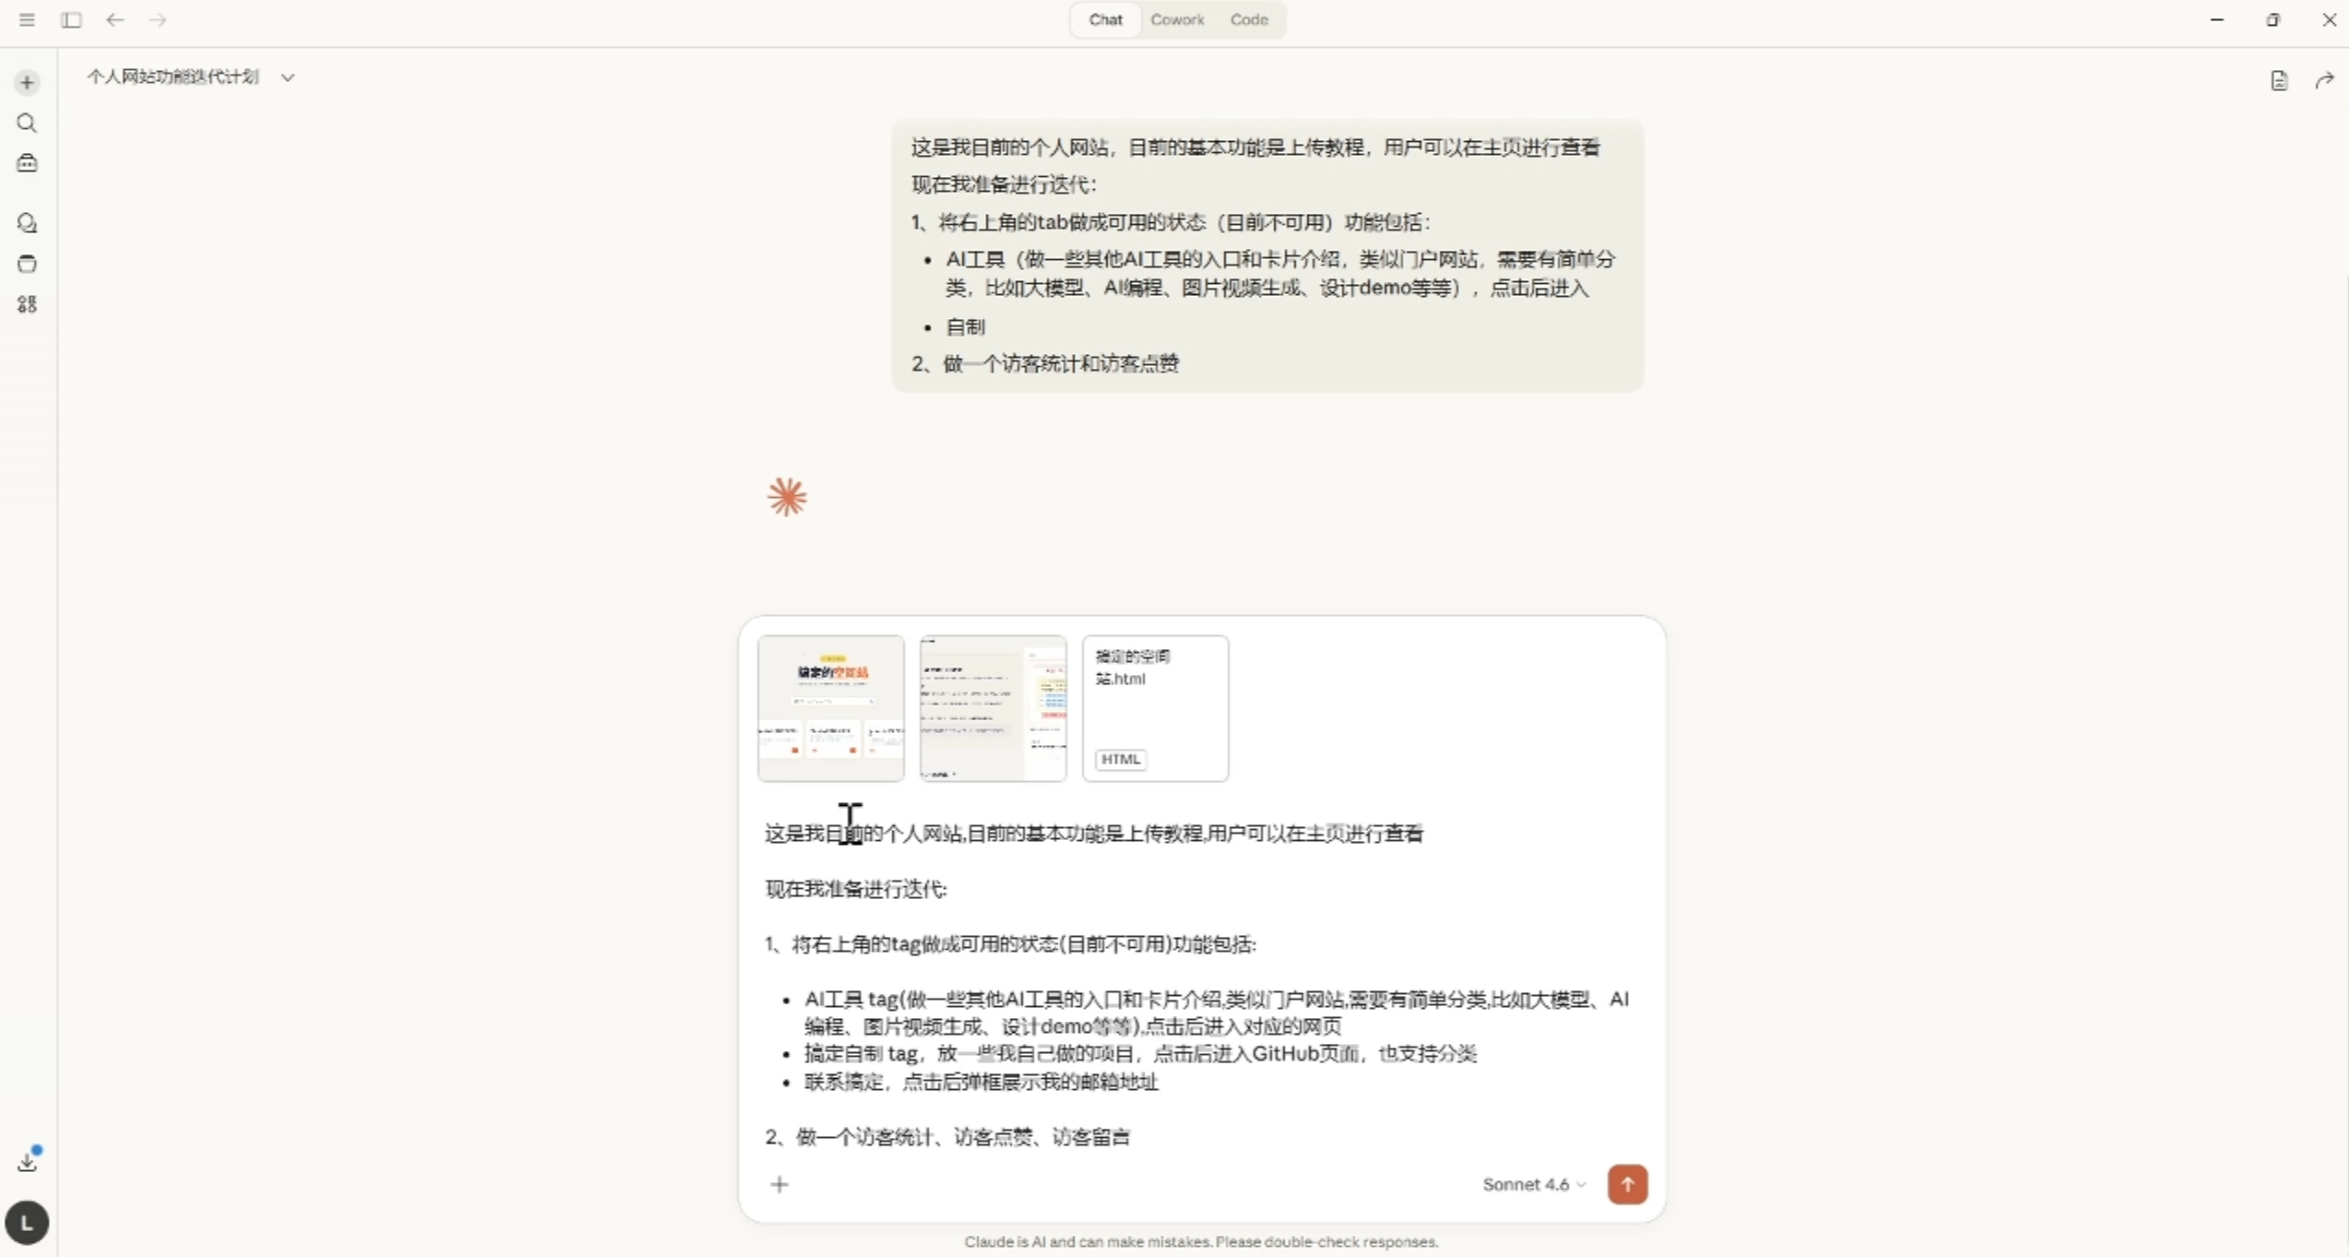Add attachment with the plus button

(779, 1184)
